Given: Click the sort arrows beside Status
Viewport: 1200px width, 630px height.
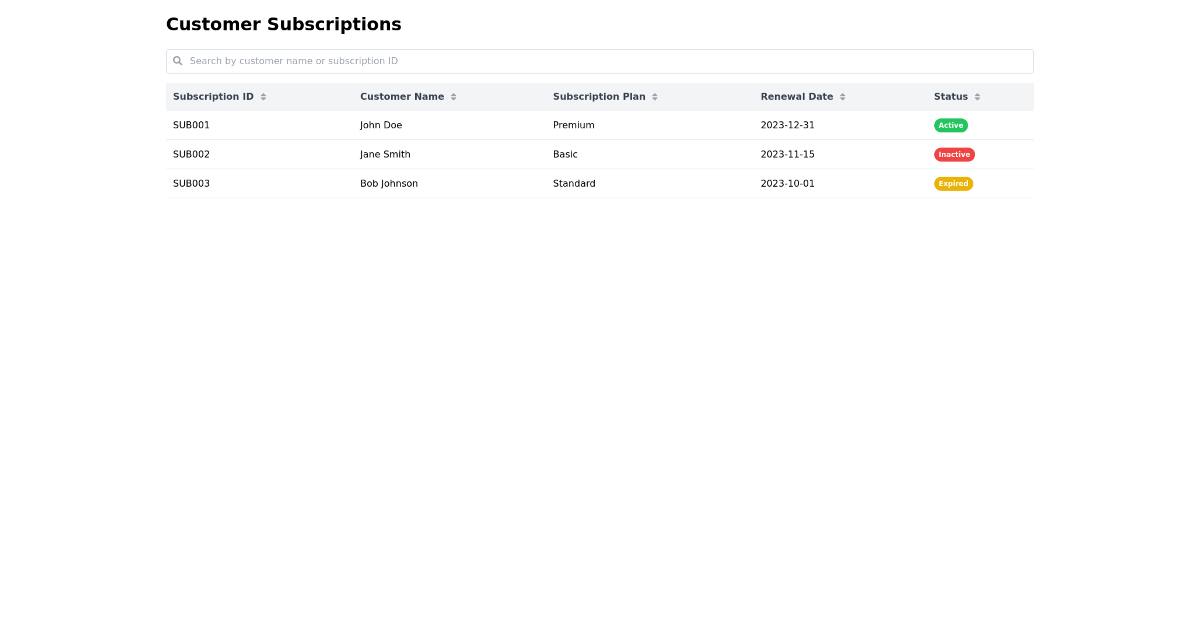Looking at the screenshot, I should (x=976, y=96).
